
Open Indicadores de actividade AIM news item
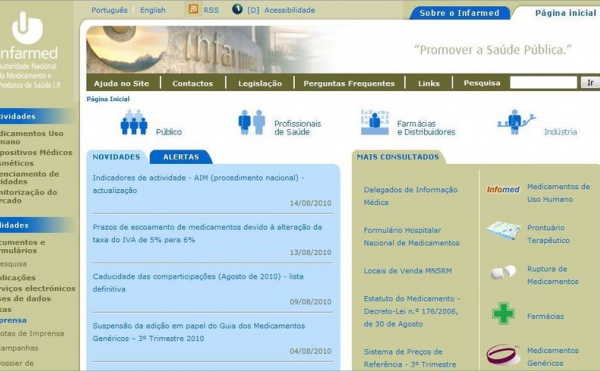(198, 184)
